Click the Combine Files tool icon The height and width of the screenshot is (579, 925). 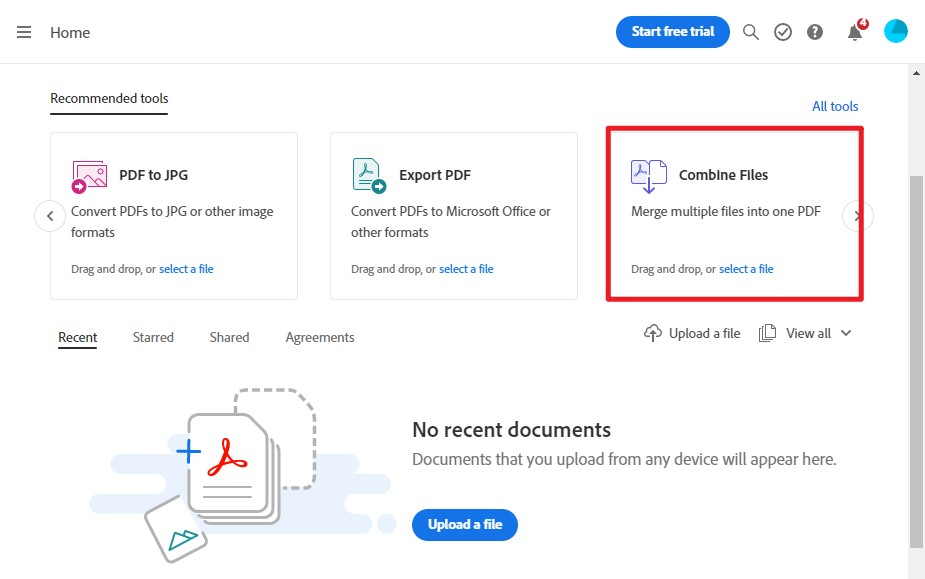click(648, 175)
